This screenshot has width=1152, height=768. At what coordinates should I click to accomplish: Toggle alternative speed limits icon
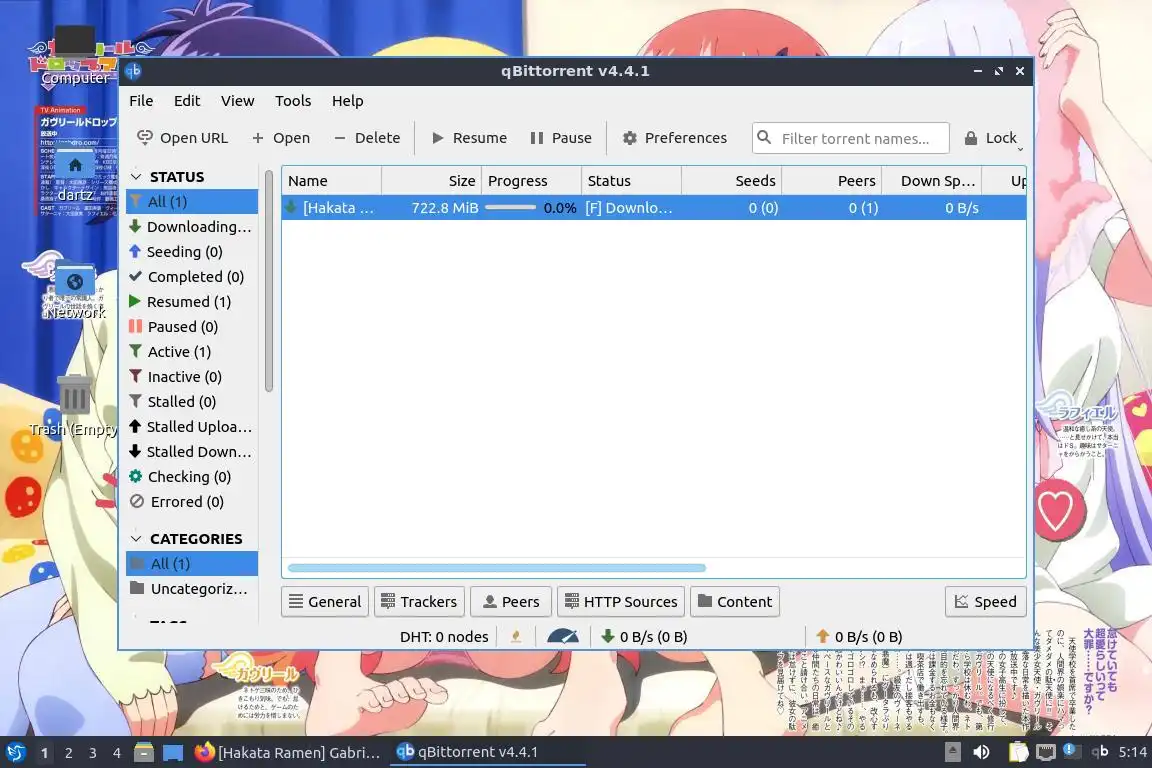coord(563,636)
